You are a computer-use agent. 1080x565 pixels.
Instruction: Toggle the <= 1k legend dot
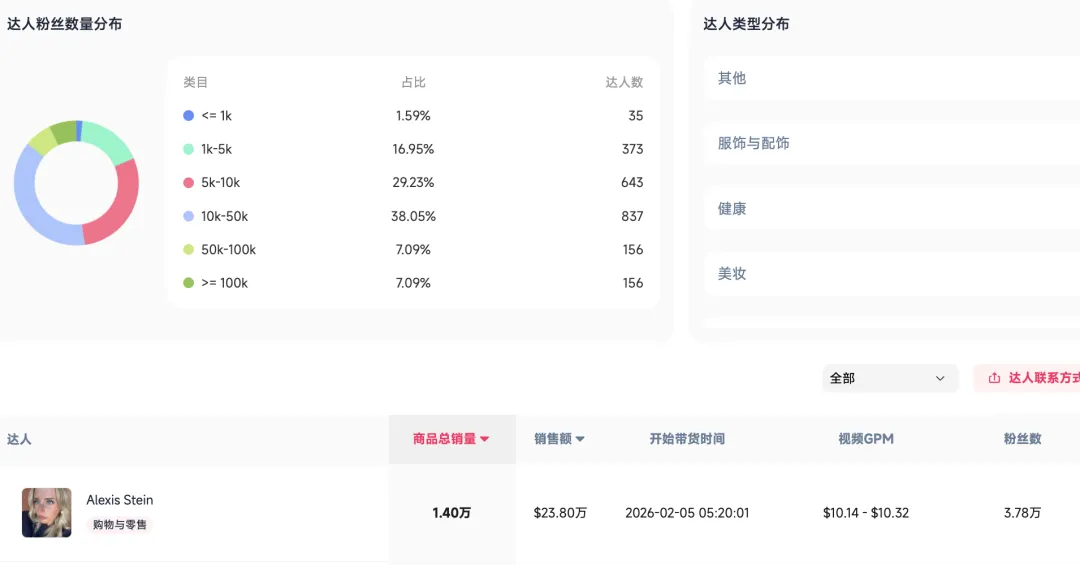tap(188, 116)
